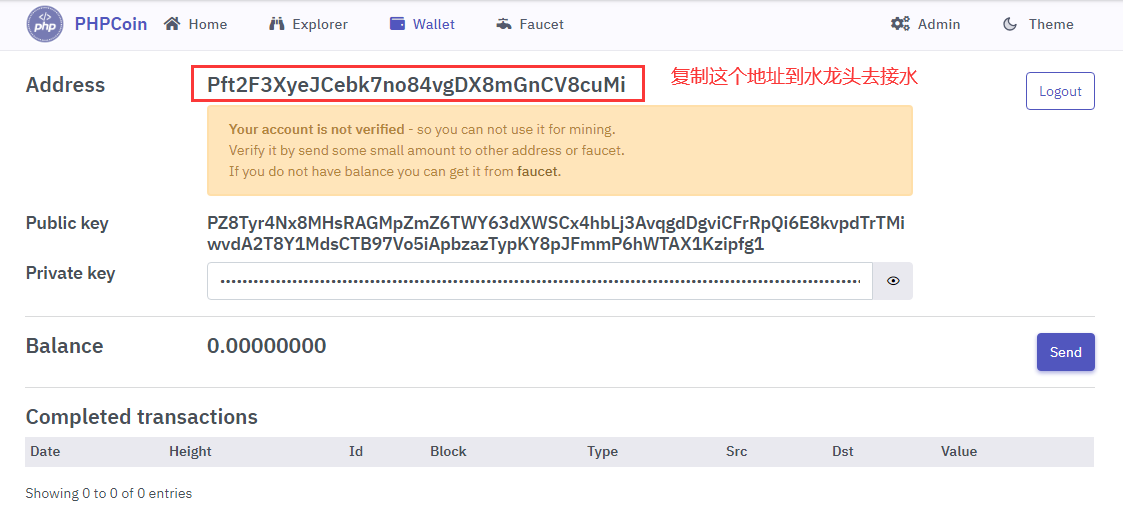Sort transactions by Date column
The height and width of the screenshot is (527, 1123).
click(45, 451)
